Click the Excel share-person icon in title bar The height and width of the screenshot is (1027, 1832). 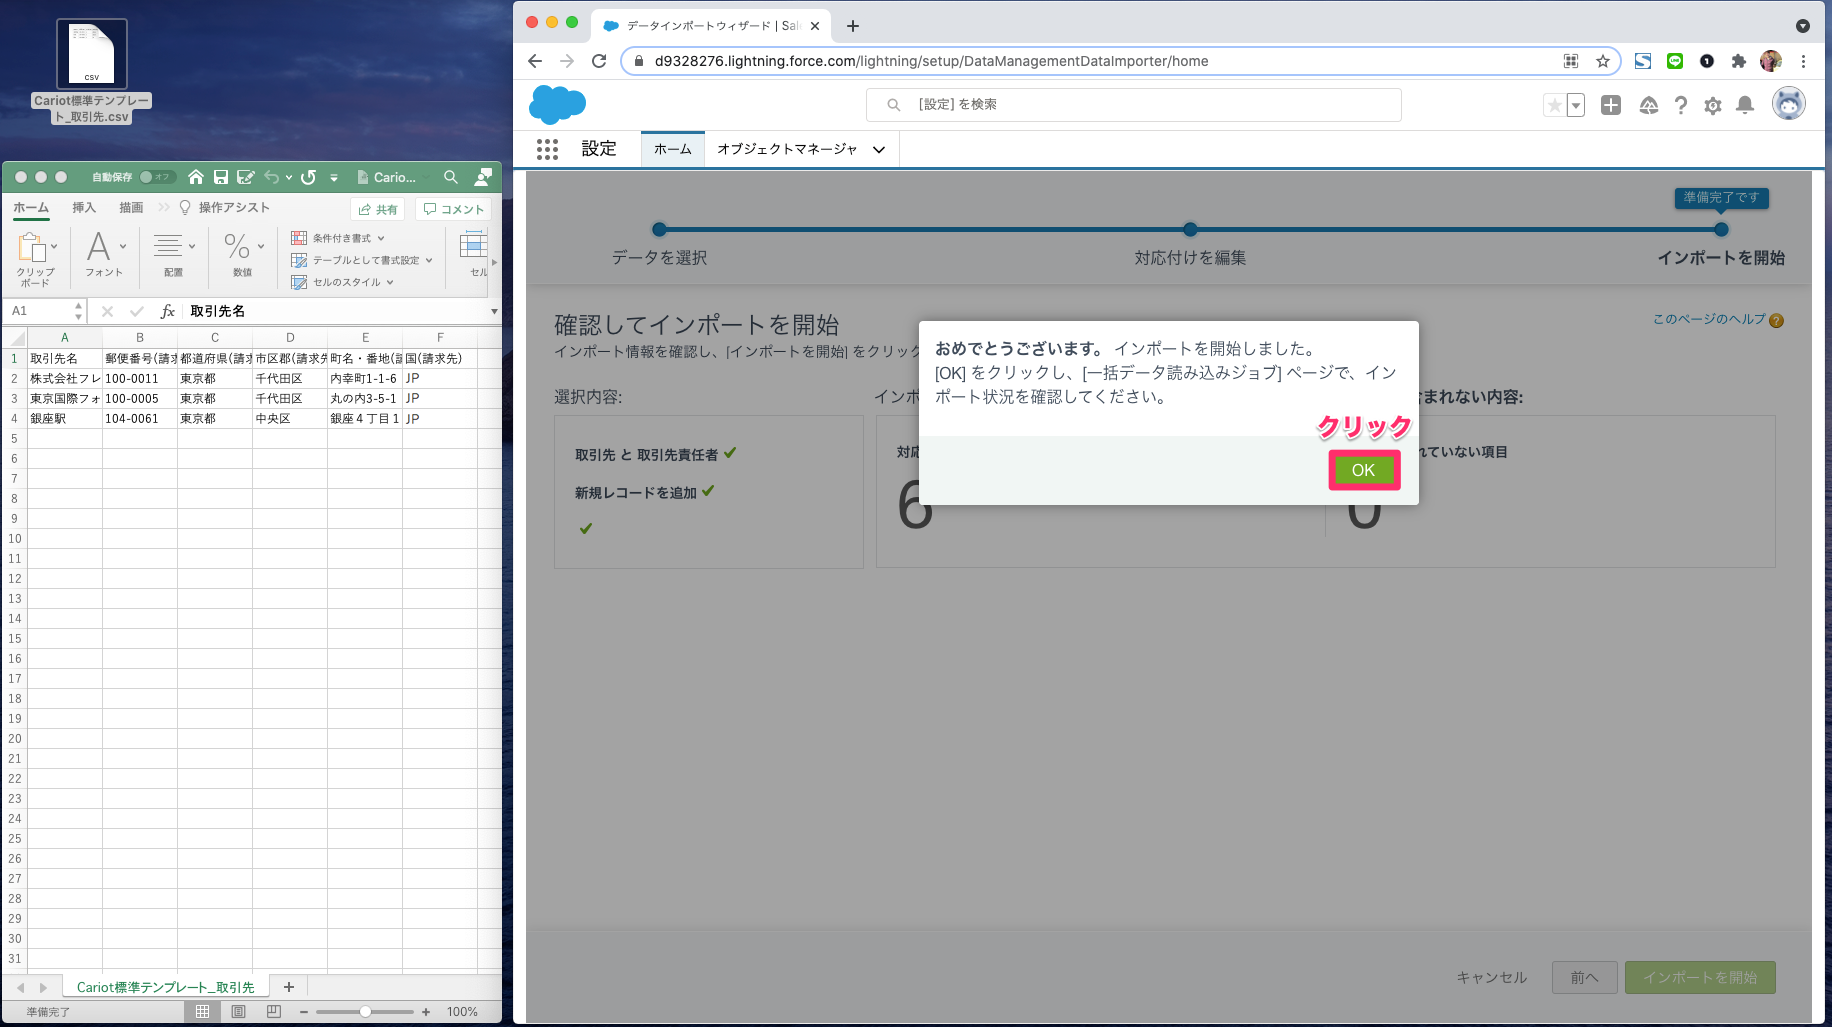click(484, 177)
